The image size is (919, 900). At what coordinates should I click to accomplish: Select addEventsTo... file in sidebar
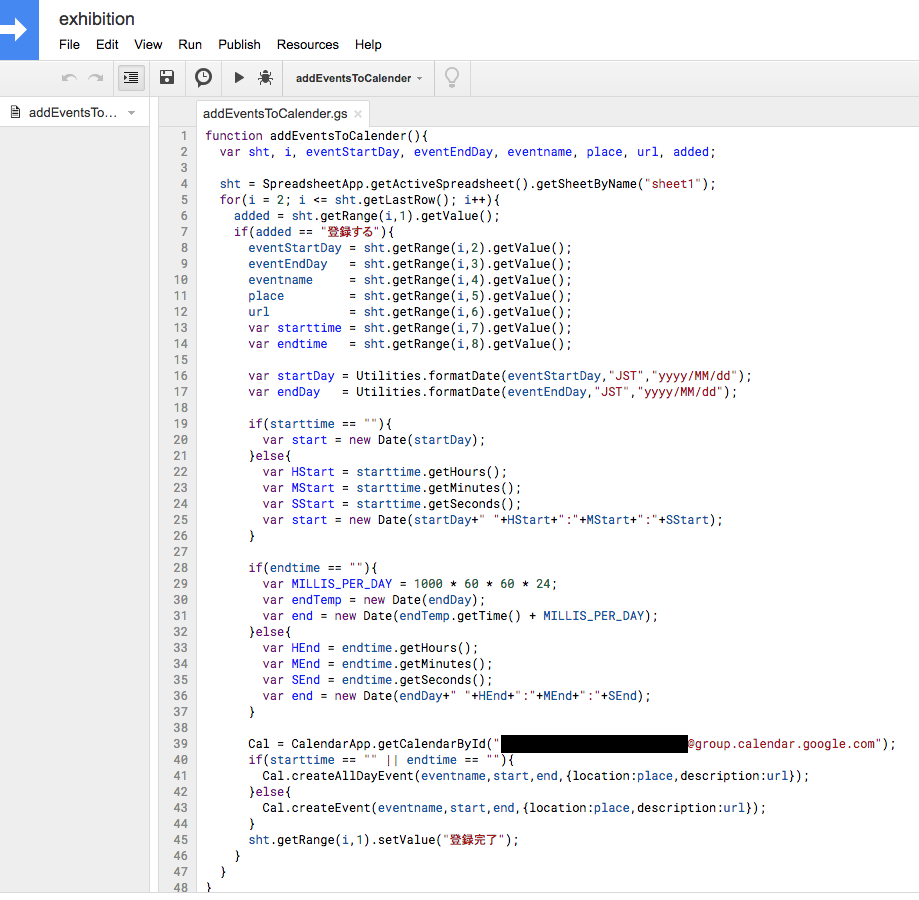73,112
